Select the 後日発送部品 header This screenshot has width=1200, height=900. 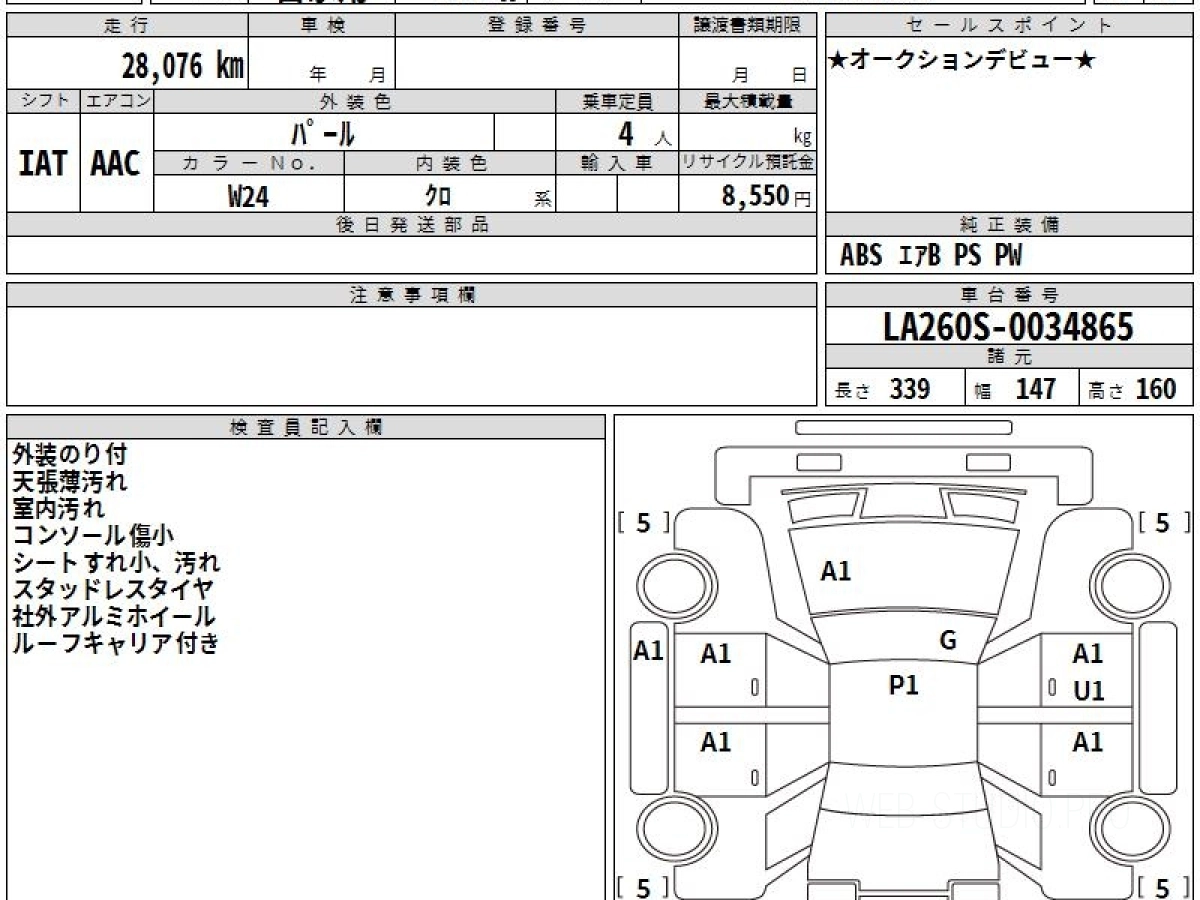(x=411, y=225)
